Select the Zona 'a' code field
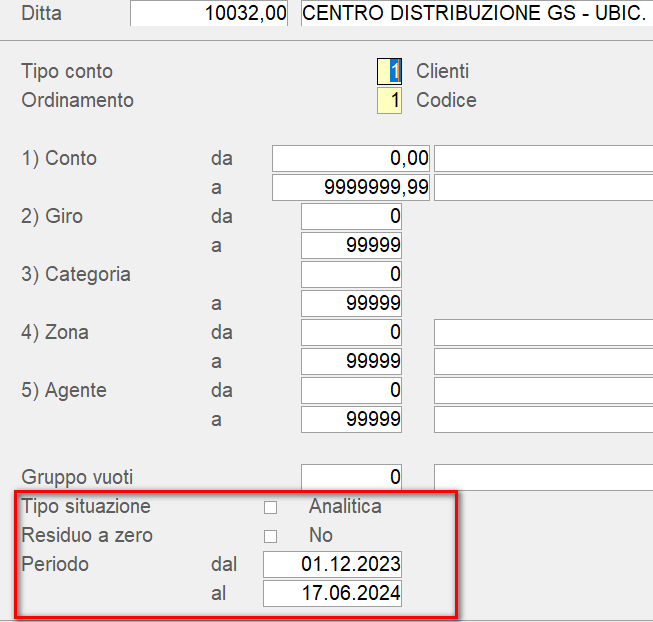Screen dimensions: 653x622 coord(351,362)
